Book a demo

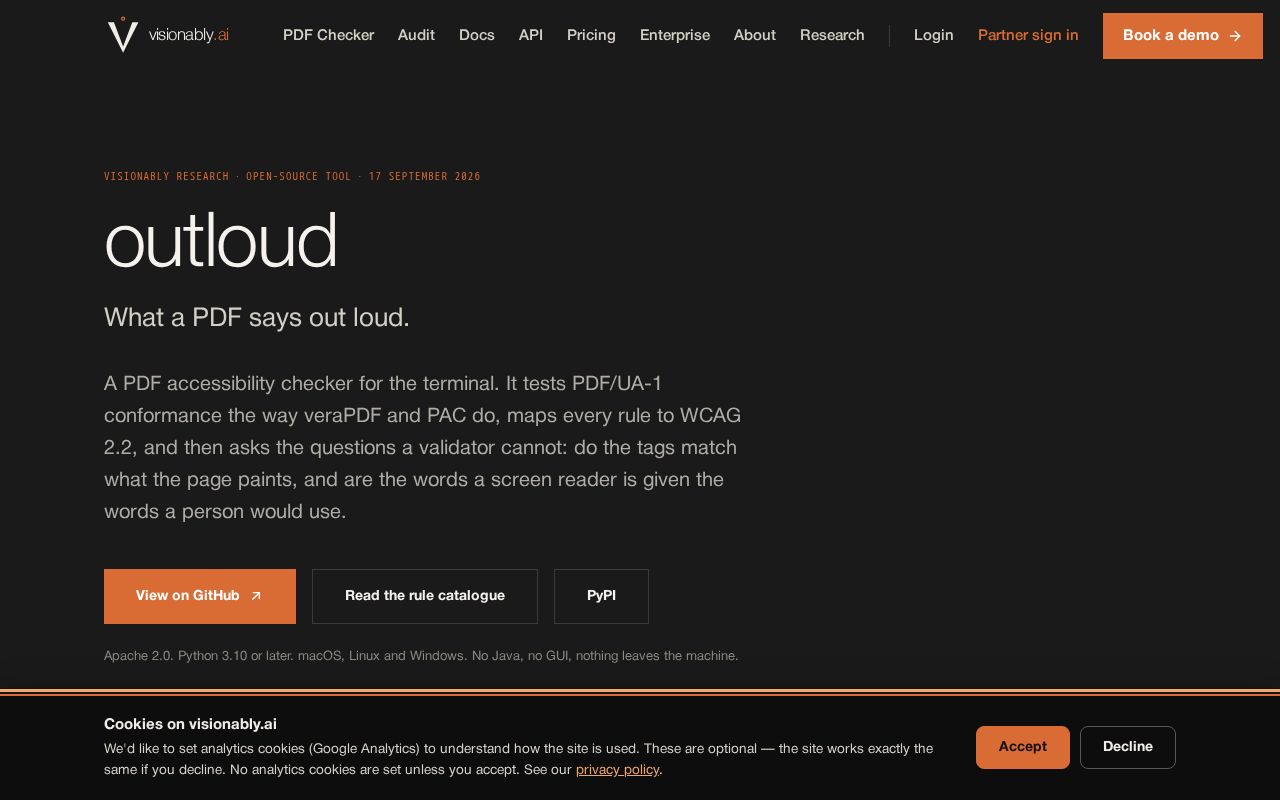pos(1183,36)
